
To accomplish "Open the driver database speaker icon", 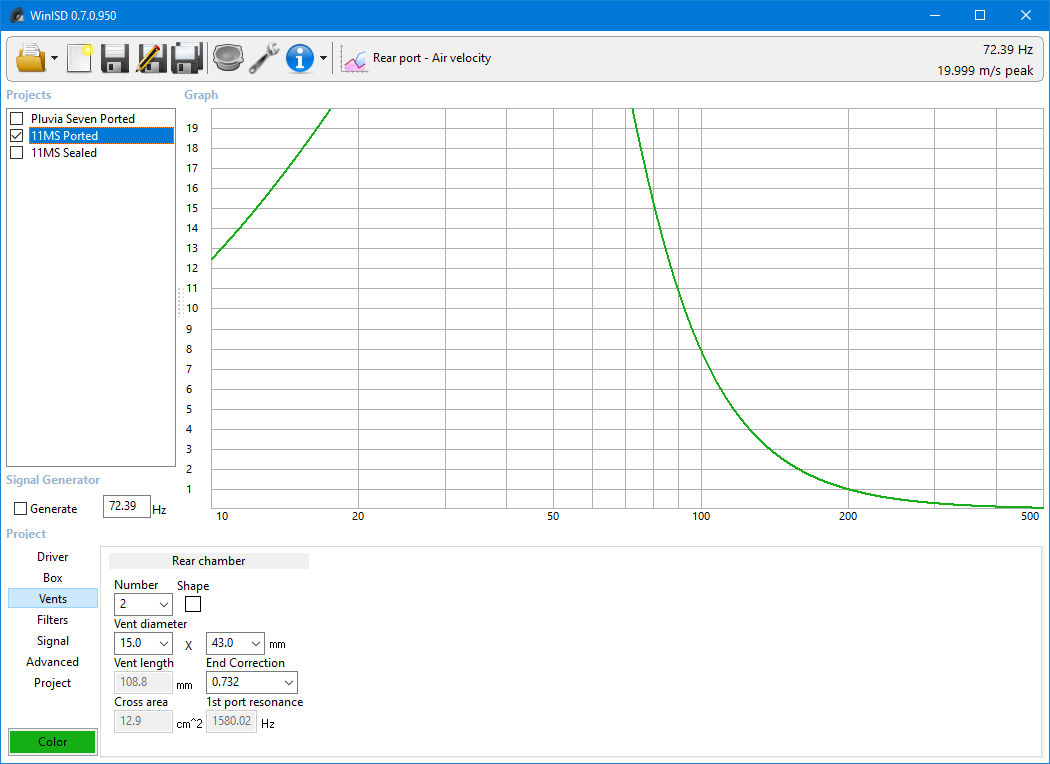I will pyautogui.click(x=228, y=58).
